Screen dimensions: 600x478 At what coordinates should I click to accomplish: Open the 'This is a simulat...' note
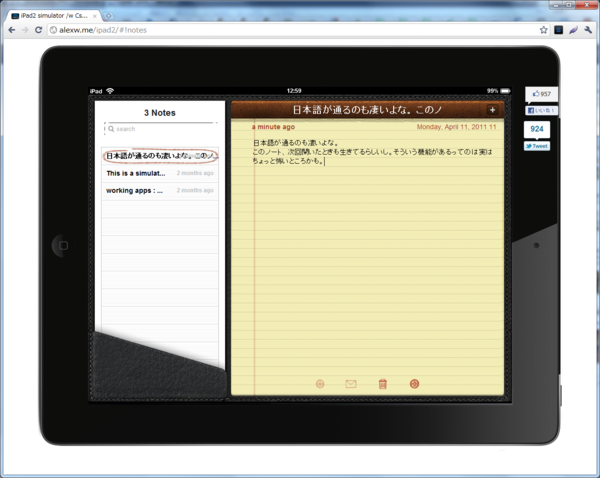tap(160, 173)
